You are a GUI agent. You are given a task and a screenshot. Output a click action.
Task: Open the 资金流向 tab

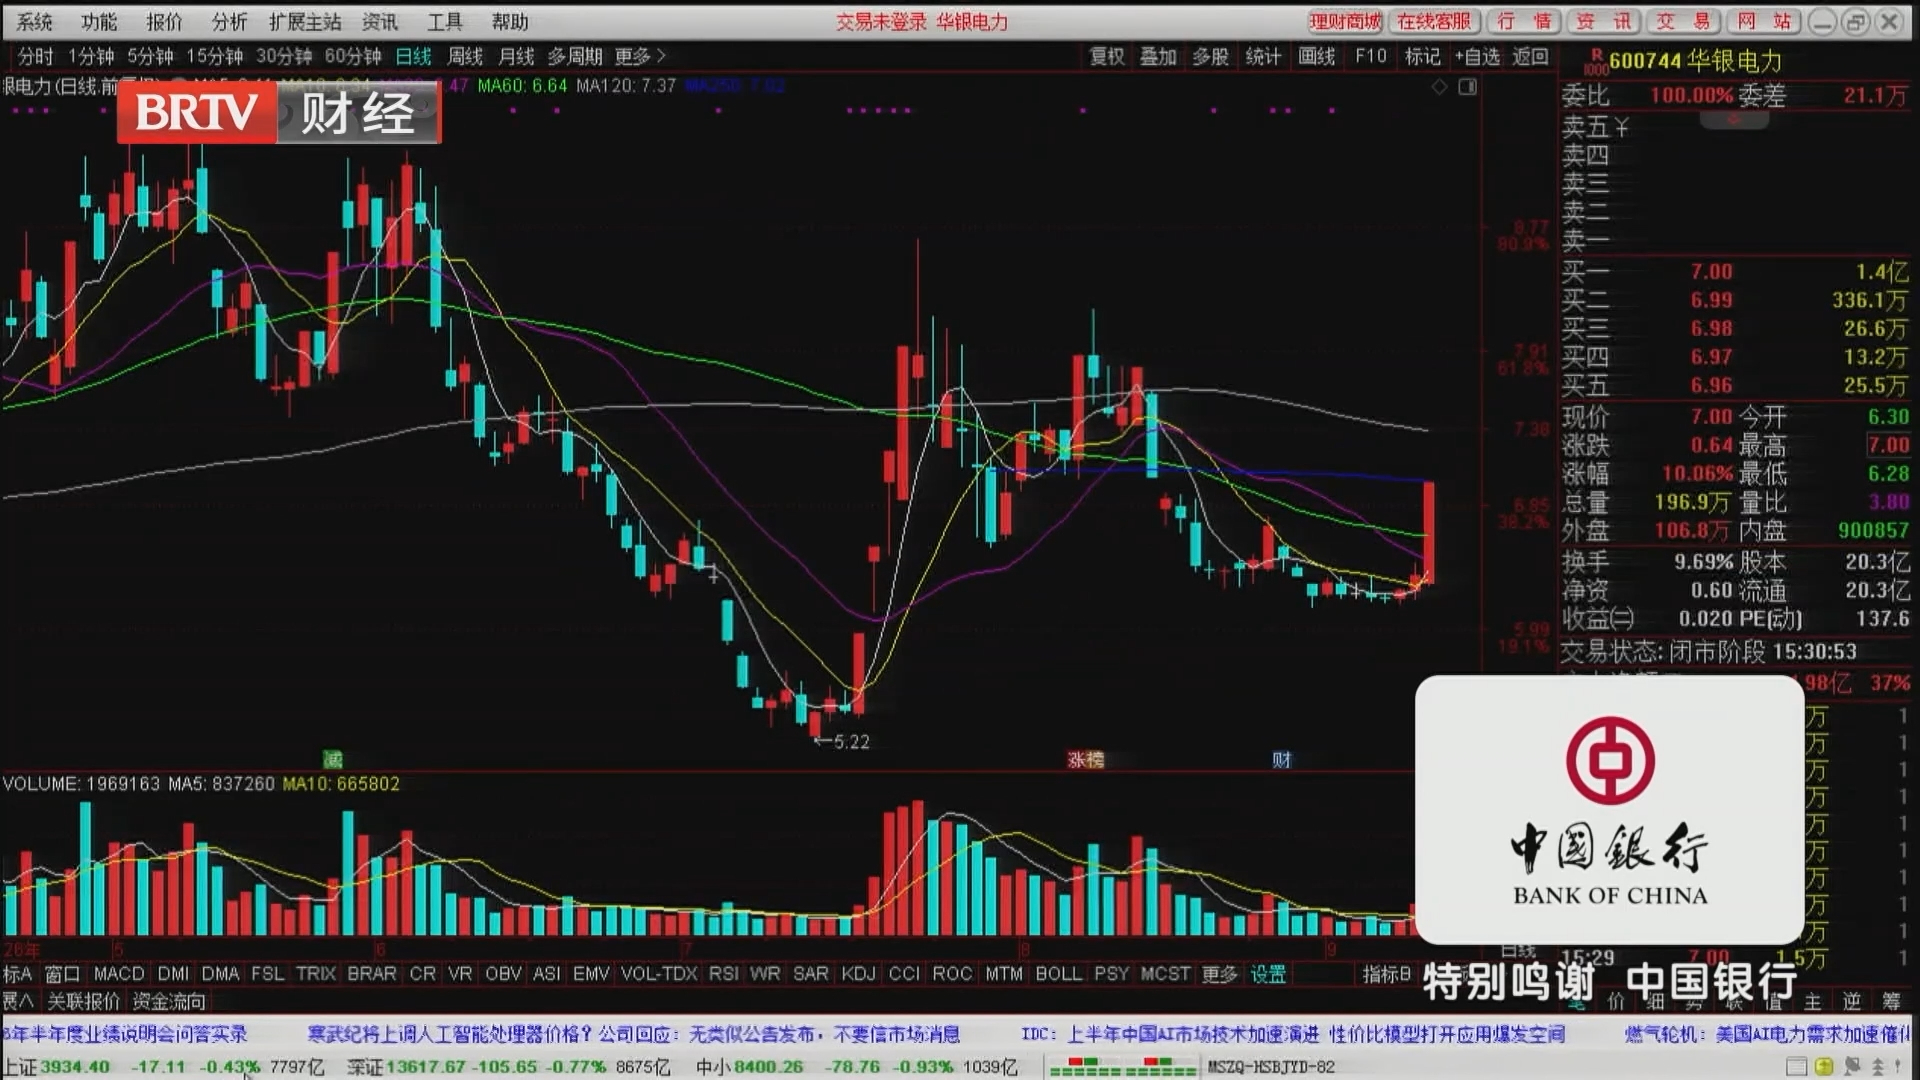[169, 1001]
